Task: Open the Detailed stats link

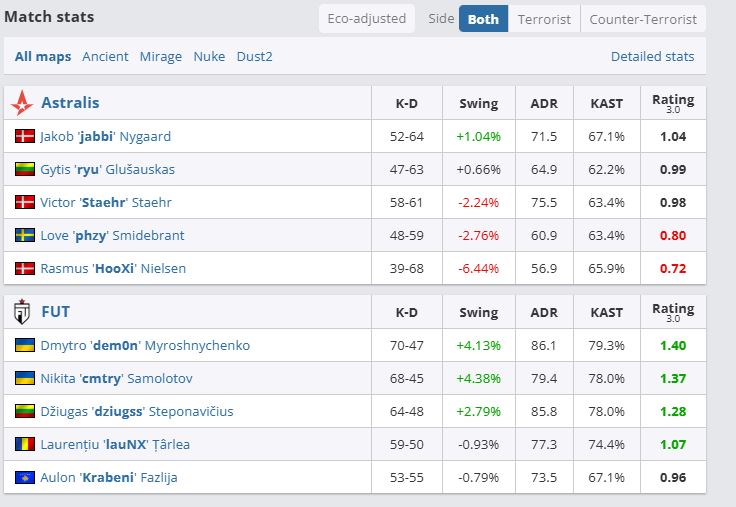Action: click(x=652, y=56)
